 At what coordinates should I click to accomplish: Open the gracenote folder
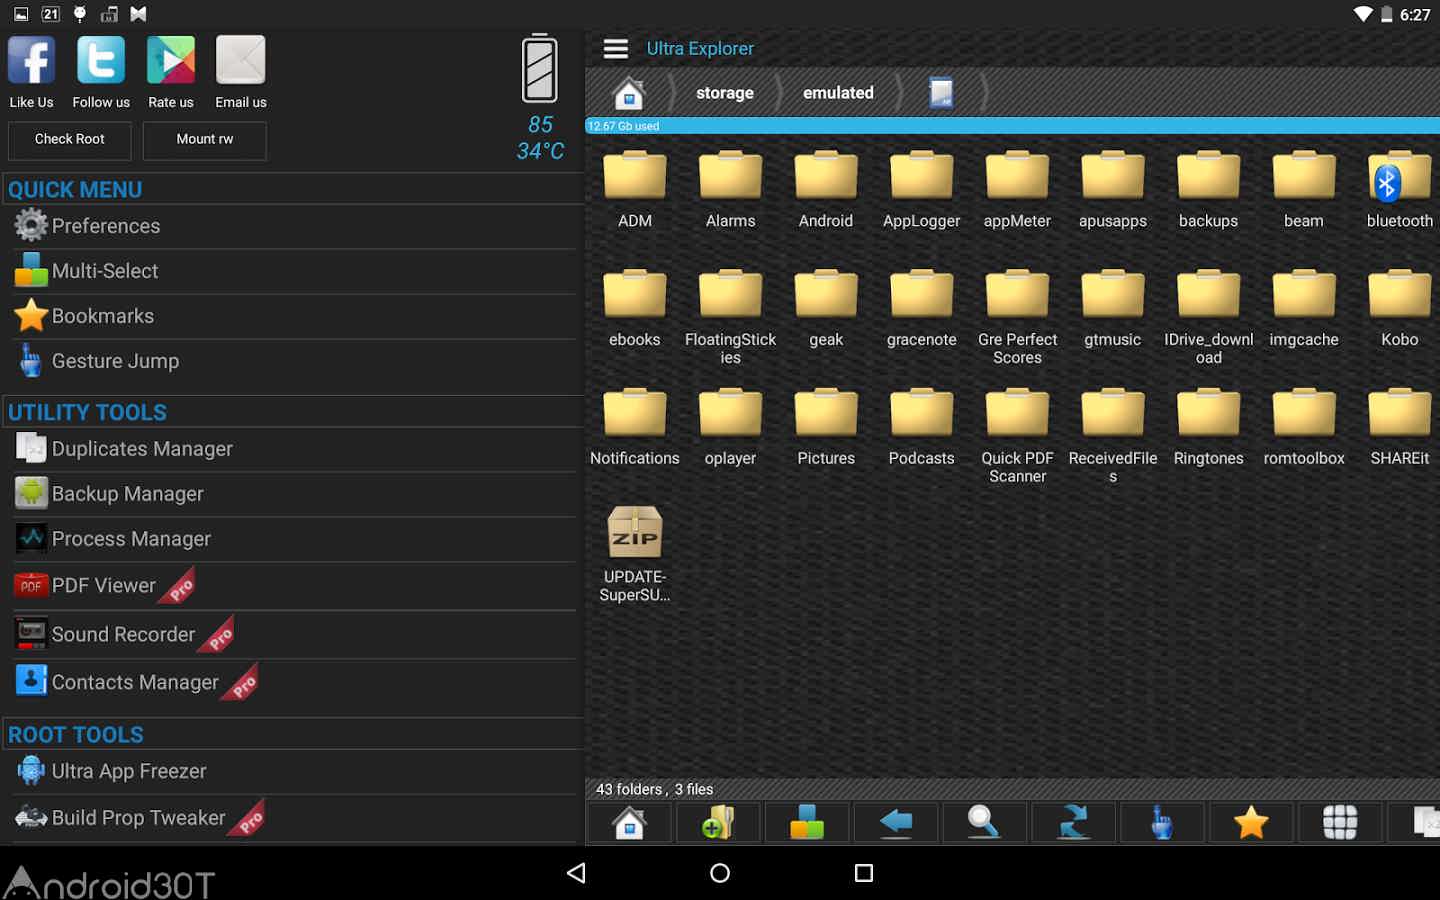(x=922, y=309)
